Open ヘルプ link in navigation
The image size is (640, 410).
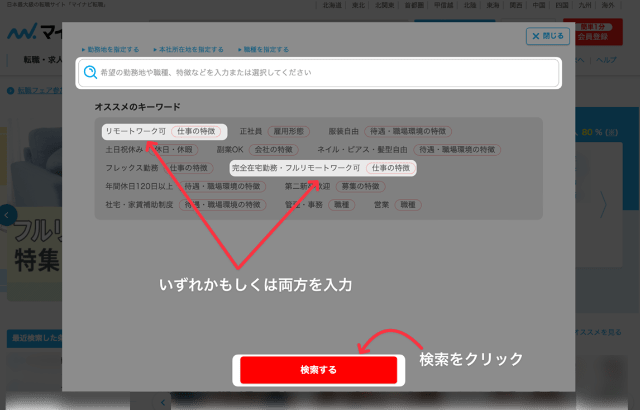pyautogui.click(x=606, y=60)
